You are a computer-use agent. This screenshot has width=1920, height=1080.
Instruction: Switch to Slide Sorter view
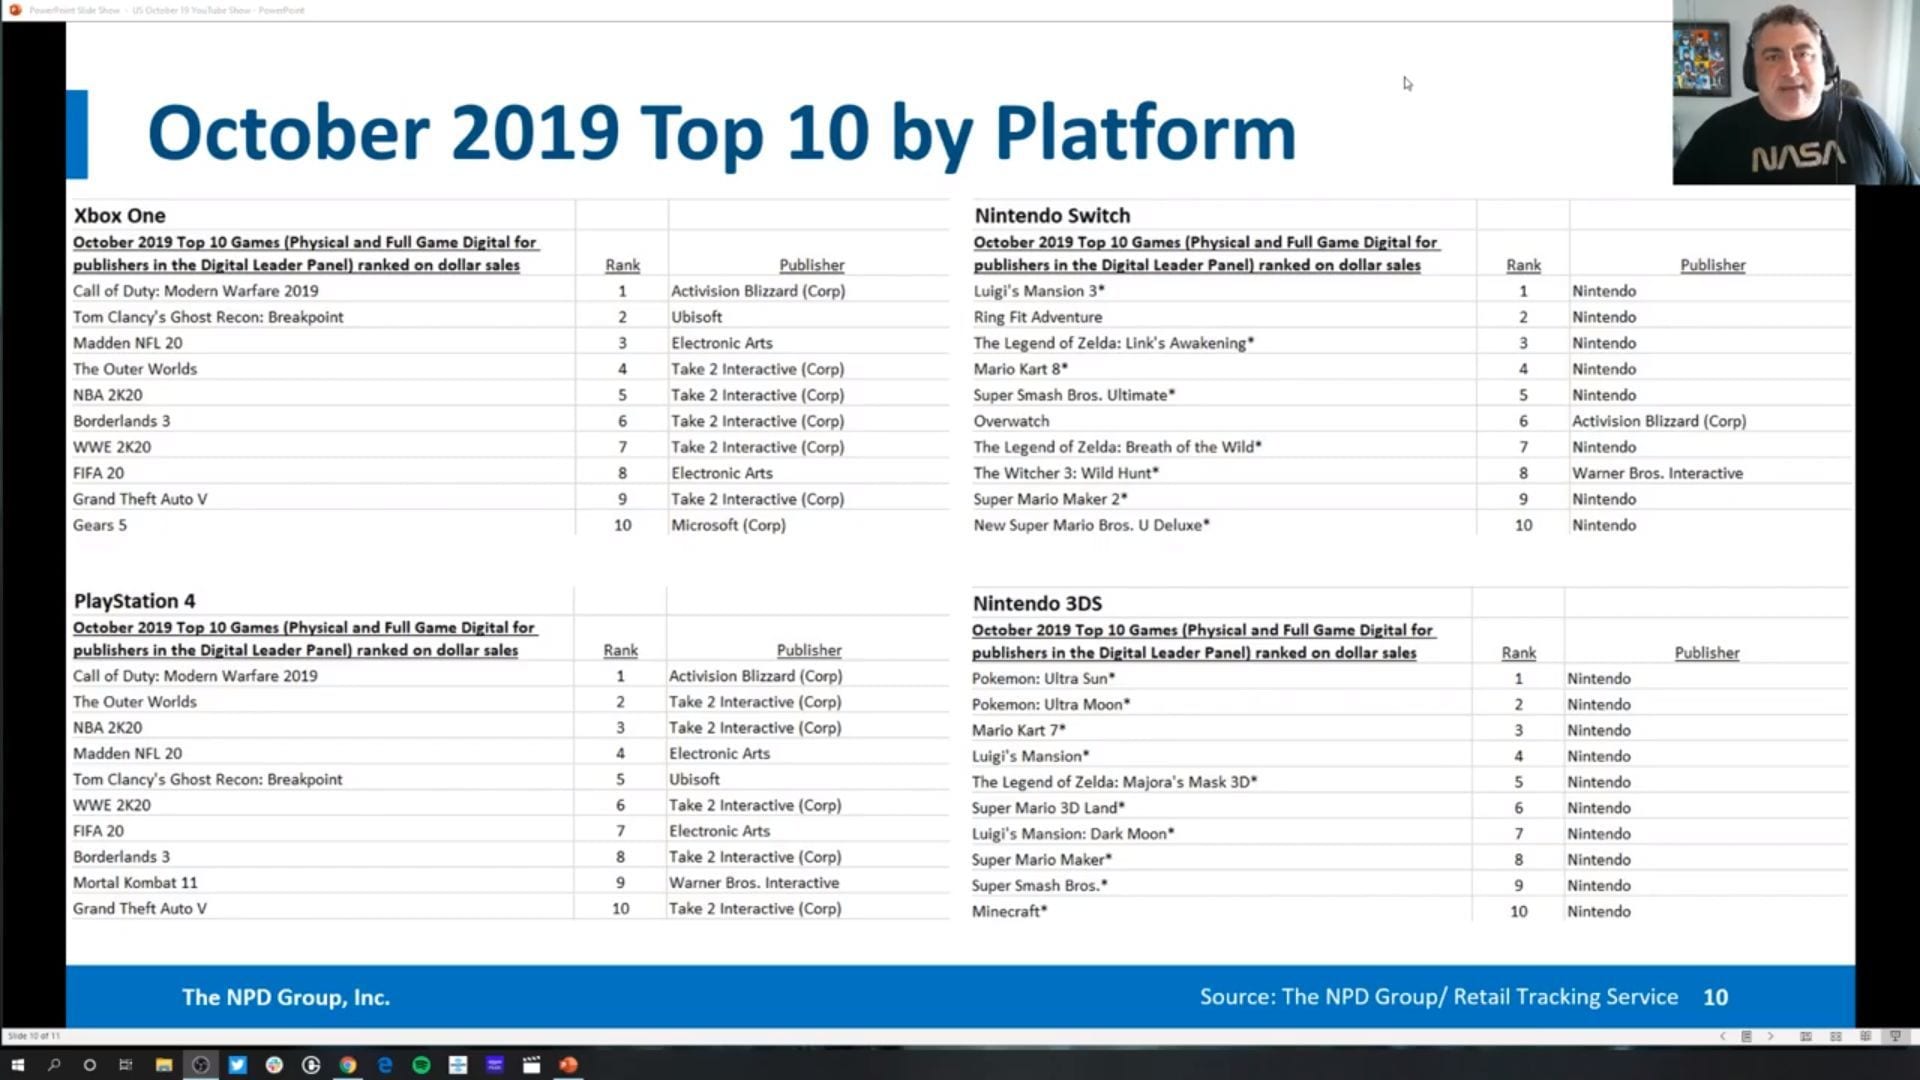coord(1836,1036)
